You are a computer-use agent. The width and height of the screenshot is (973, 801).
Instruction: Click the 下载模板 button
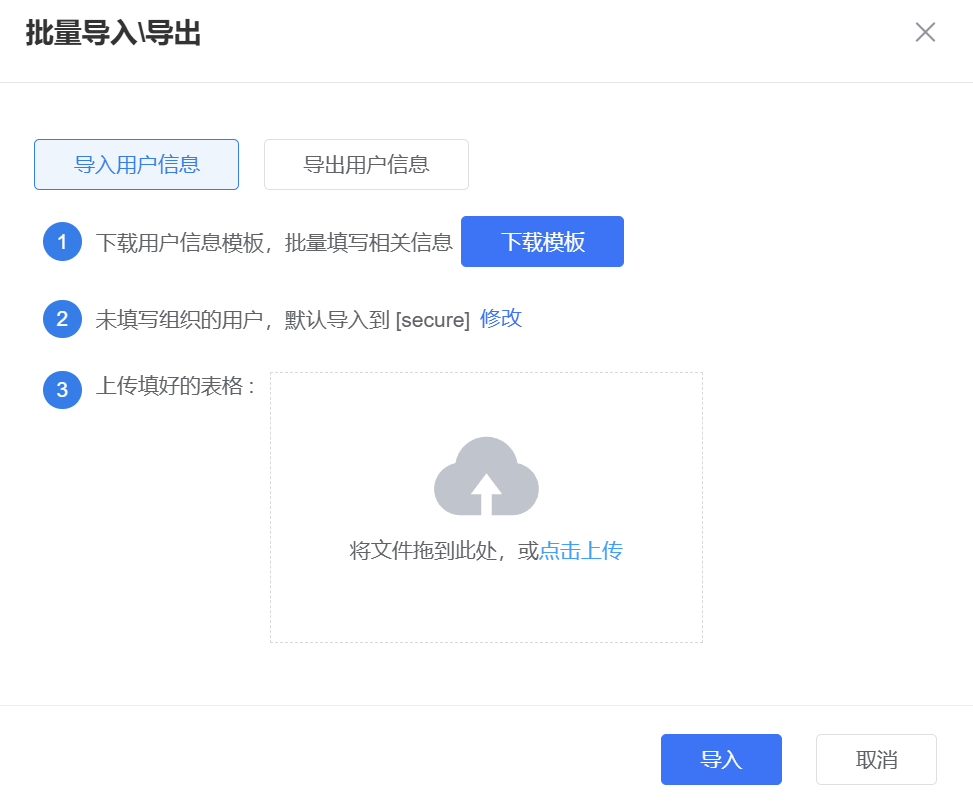(x=542, y=241)
